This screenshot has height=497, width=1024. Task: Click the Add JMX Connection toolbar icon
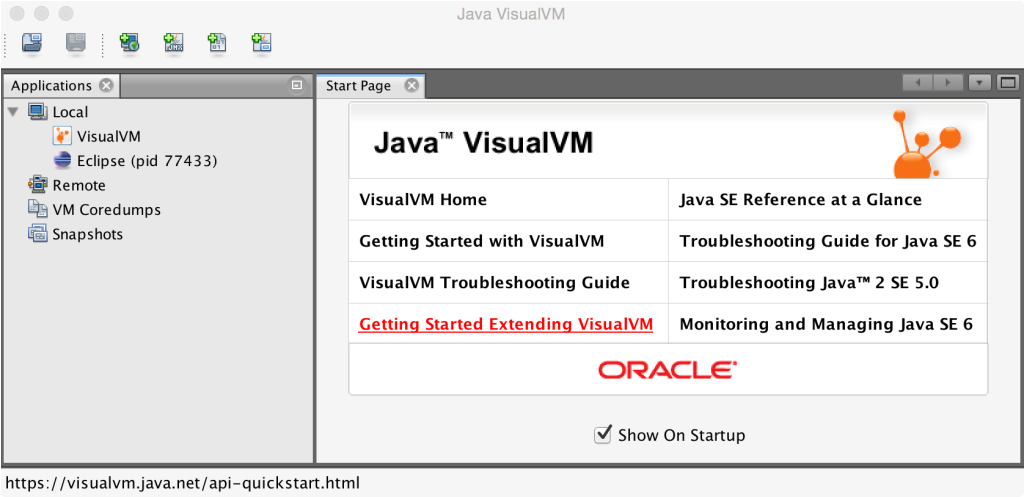[174, 44]
